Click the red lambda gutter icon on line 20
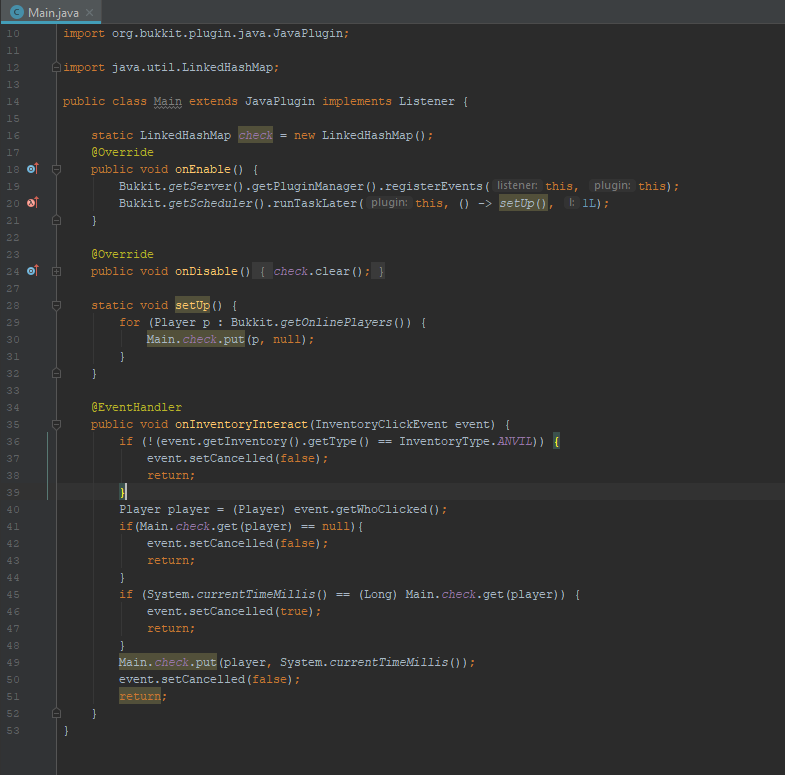This screenshot has height=775, width=785. [x=32, y=203]
